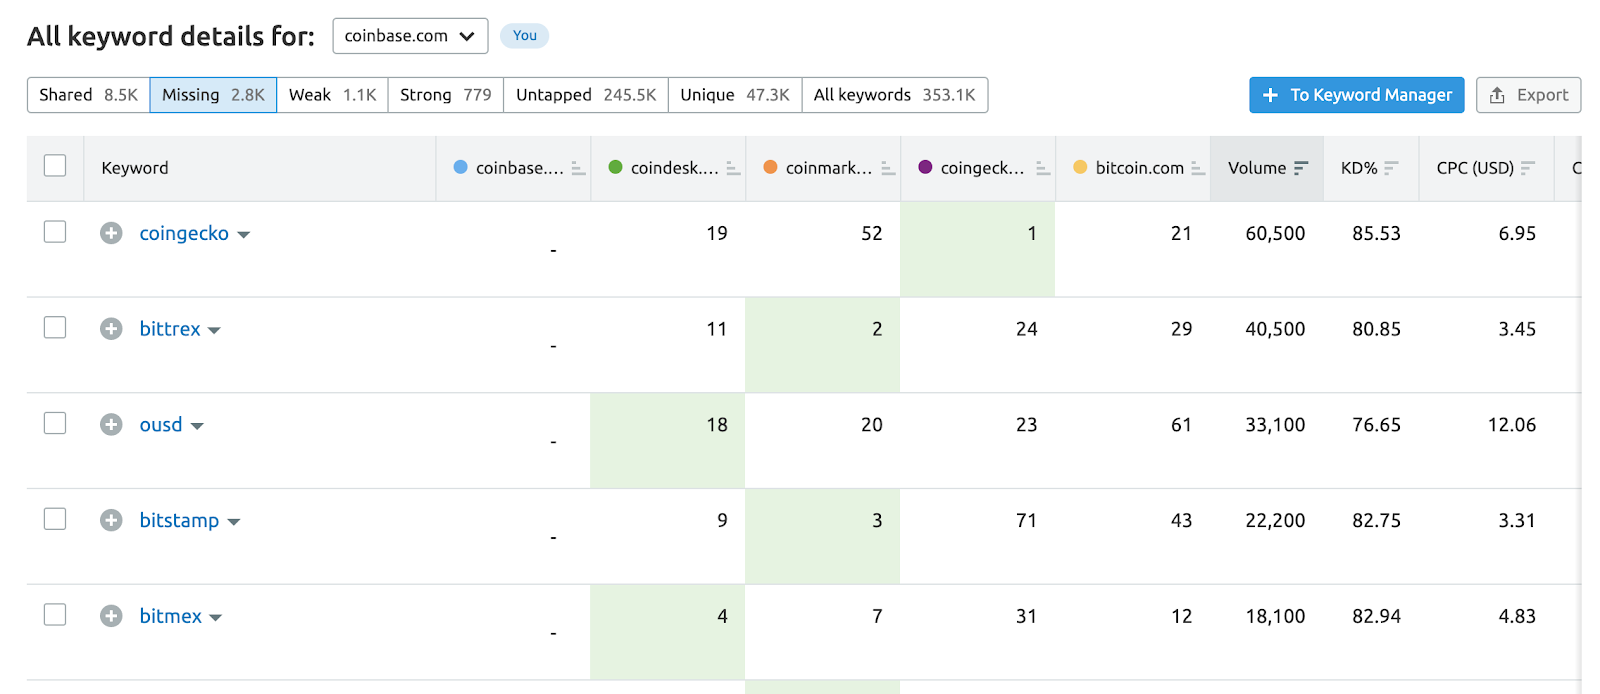Check the bitmex row checkbox
The image size is (1600, 694).
[55, 614]
